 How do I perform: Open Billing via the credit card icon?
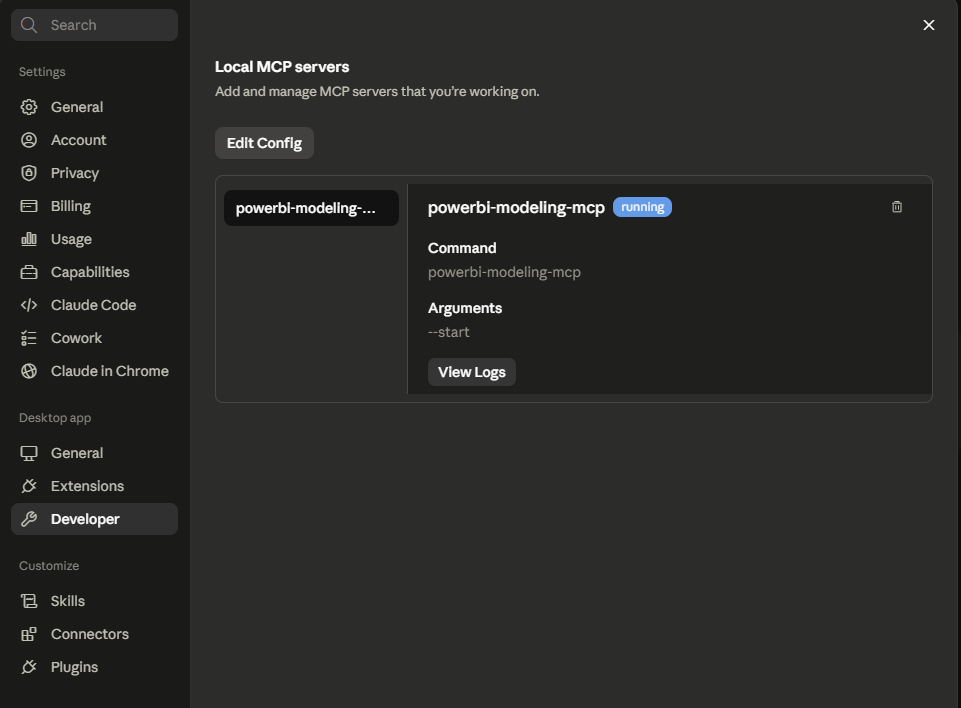tap(29, 206)
